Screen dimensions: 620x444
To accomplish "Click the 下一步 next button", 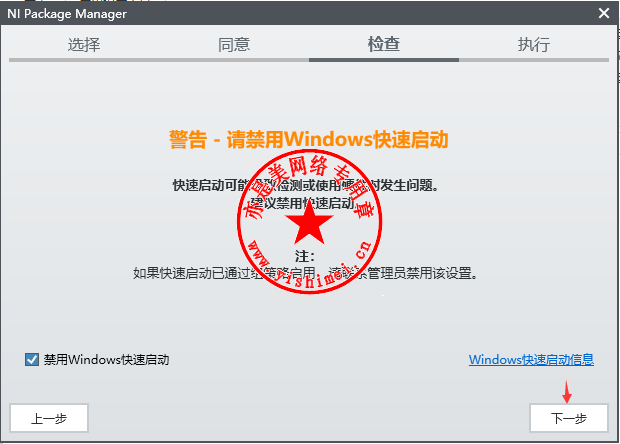I will [x=569, y=418].
